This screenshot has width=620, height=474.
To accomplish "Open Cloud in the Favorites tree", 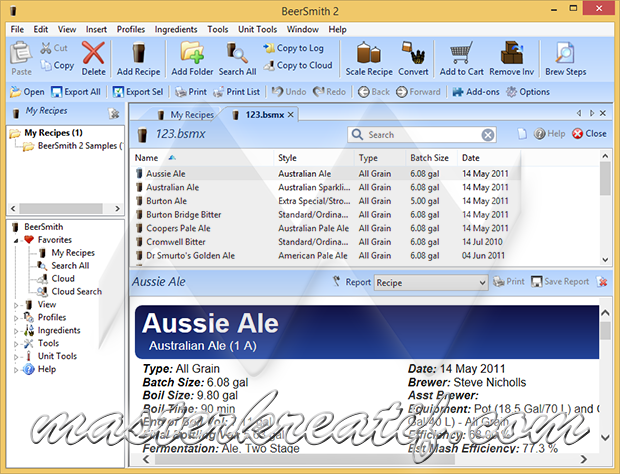I will tap(56, 279).
